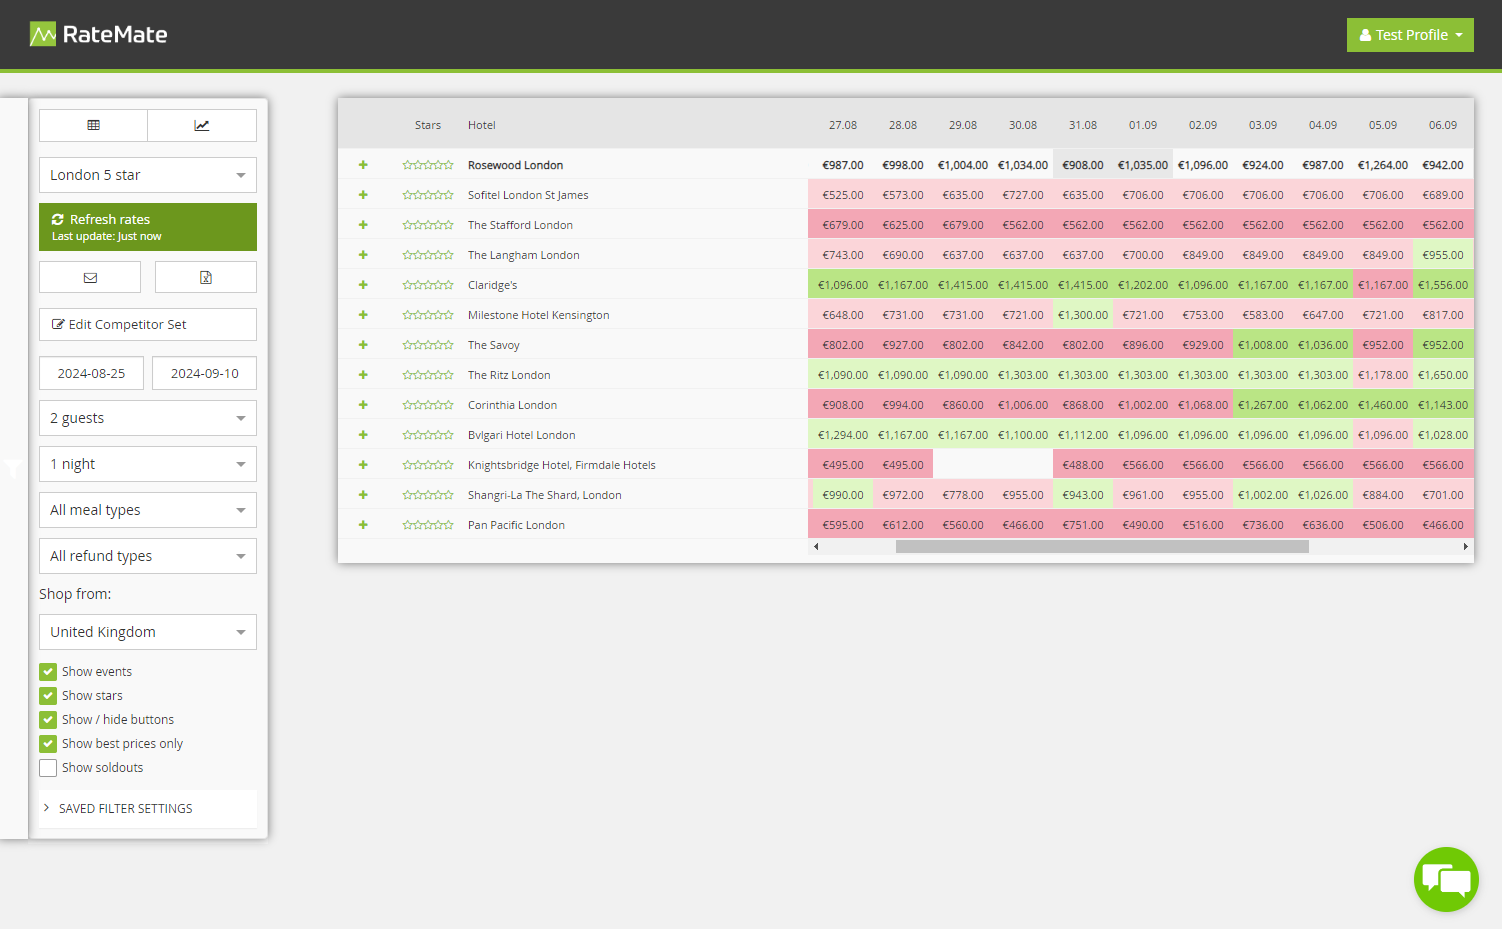The width and height of the screenshot is (1502, 929).
Task: Switch to table grid view
Action: (x=93, y=125)
